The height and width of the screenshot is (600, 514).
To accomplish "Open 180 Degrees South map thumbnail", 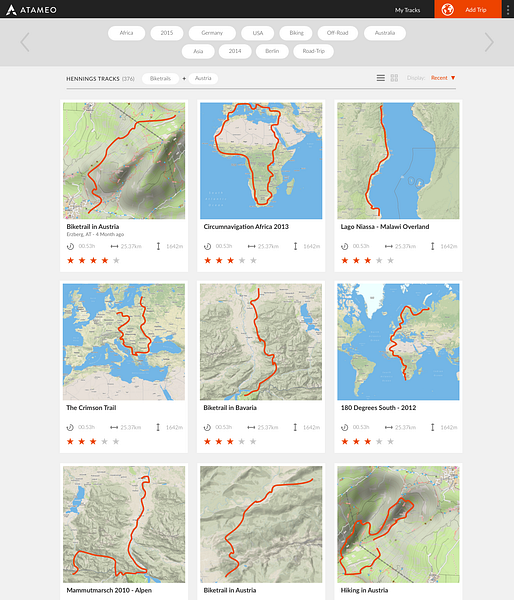I will click(x=398, y=342).
